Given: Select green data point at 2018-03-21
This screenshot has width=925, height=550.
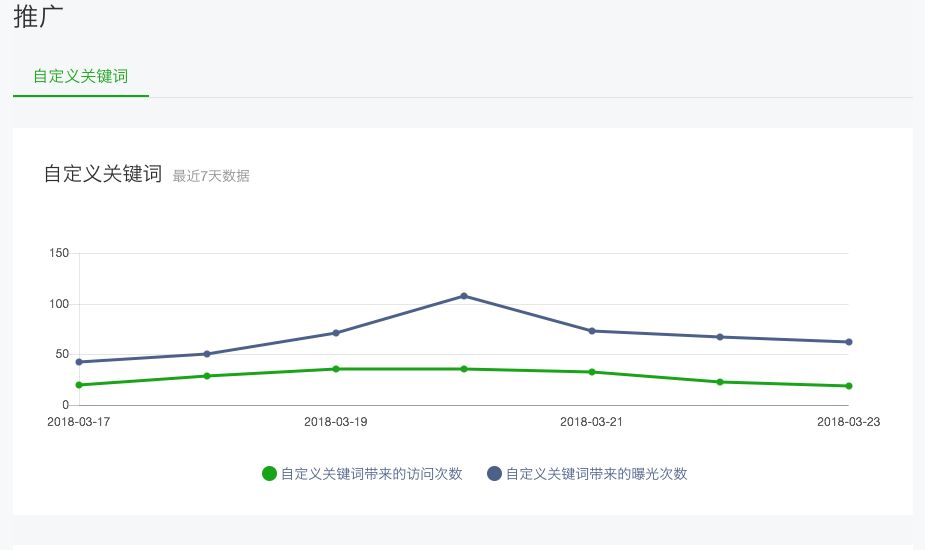Looking at the screenshot, I should point(592,372).
